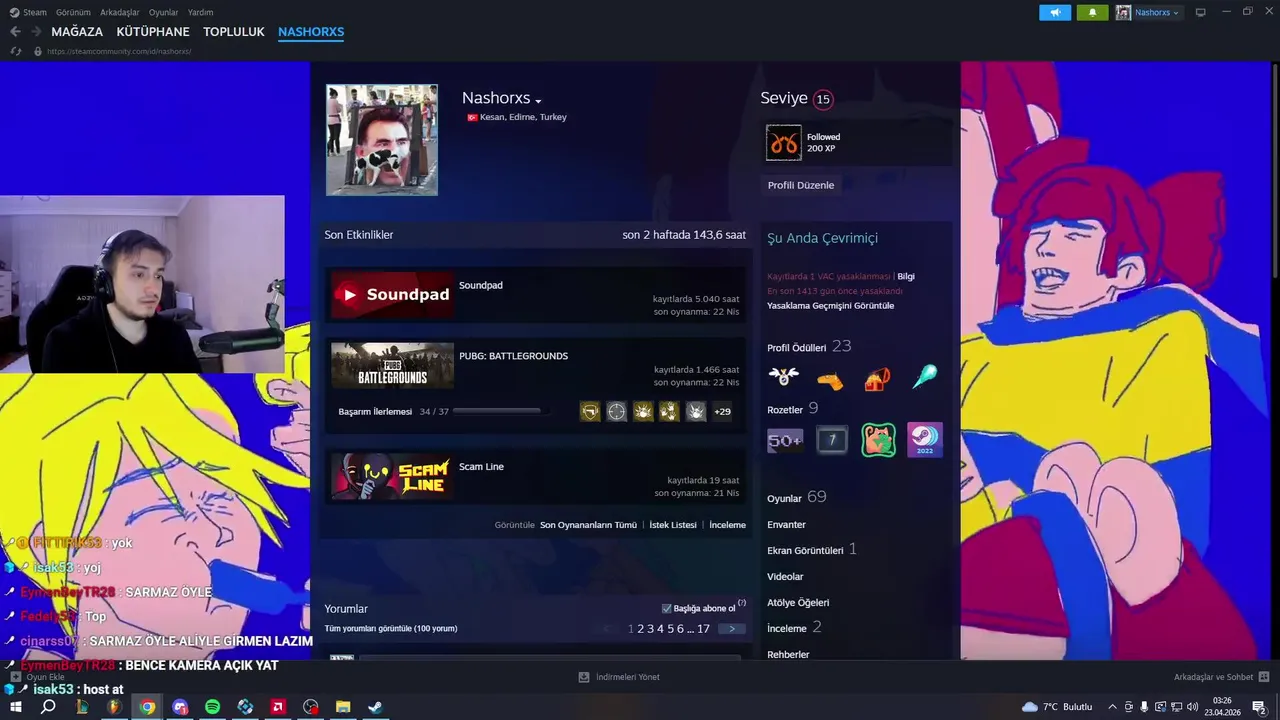Click the Steam page vertical scrollbar
The width and height of the screenshot is (1280, 720).
click(x=1274, y=170)
